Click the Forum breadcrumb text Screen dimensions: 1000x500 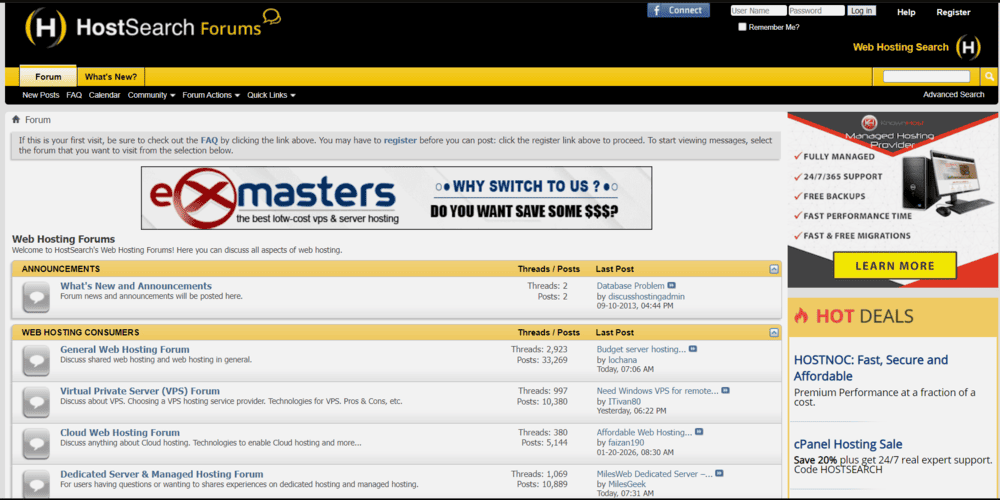pyautogui.click(x=38, y=120)
